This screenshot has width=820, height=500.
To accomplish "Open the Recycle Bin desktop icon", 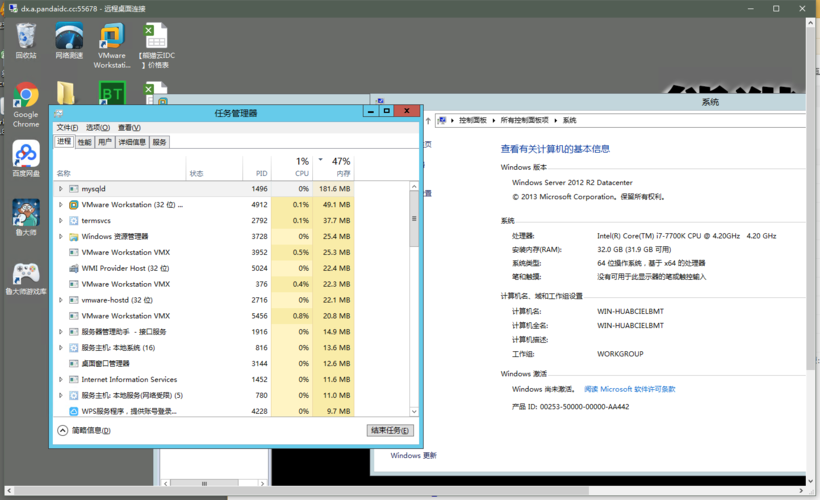I will point(26,41).
